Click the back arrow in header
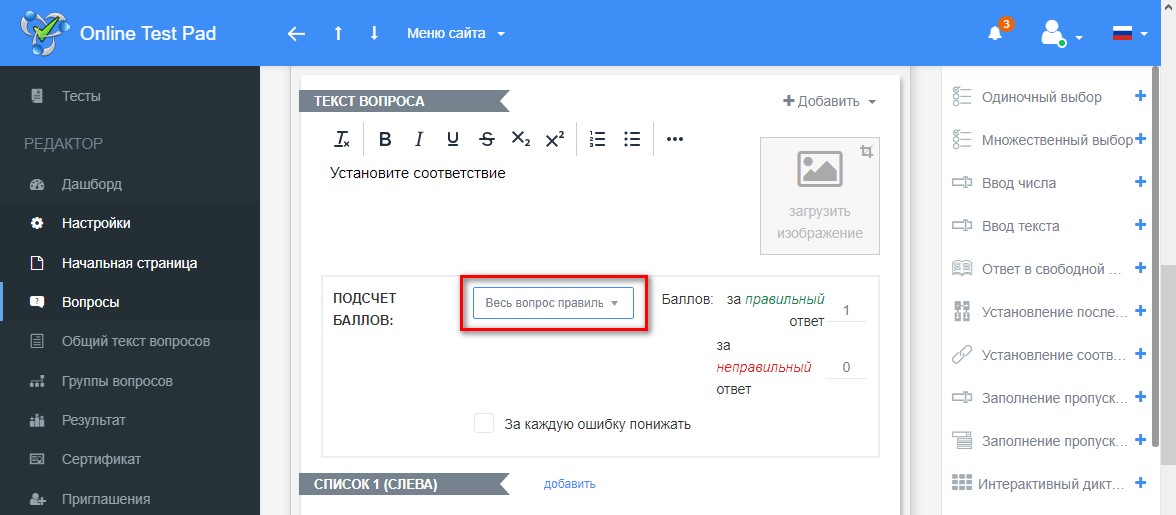 296,34
